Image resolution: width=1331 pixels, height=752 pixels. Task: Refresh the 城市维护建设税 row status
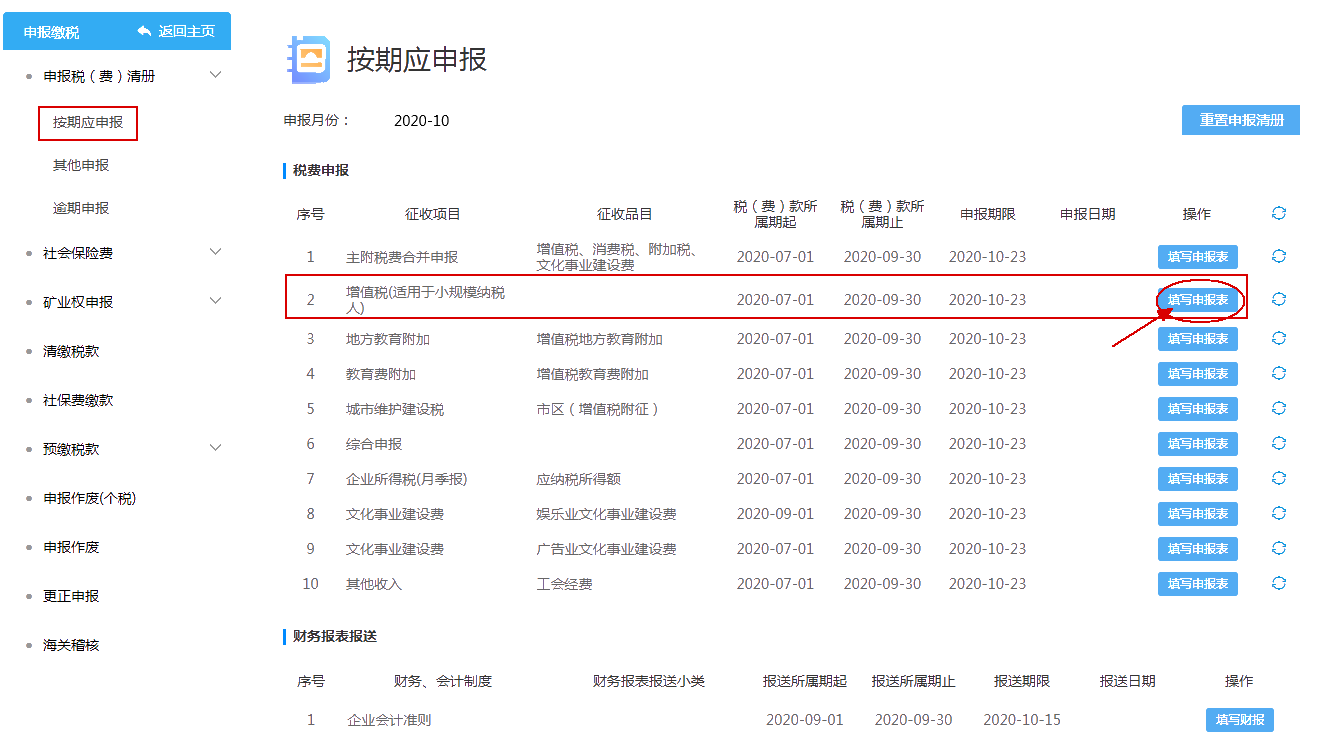(1277, 408)
